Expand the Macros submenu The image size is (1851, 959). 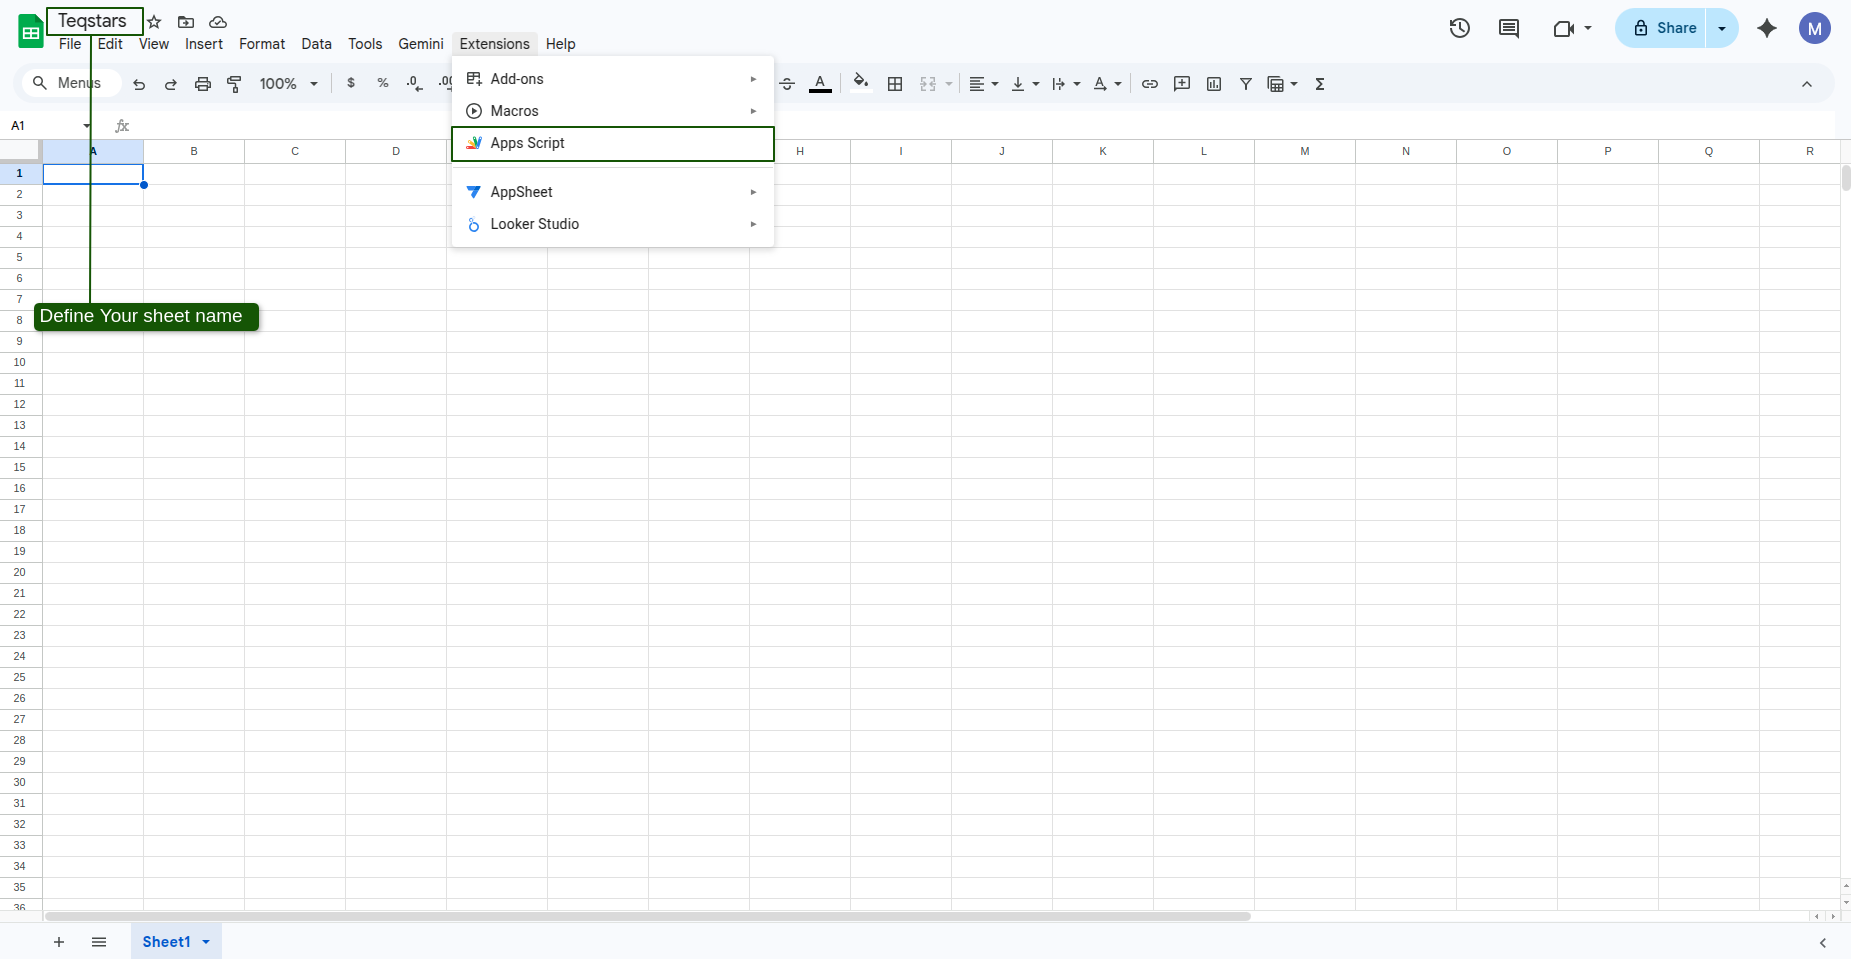pos(613,111)
